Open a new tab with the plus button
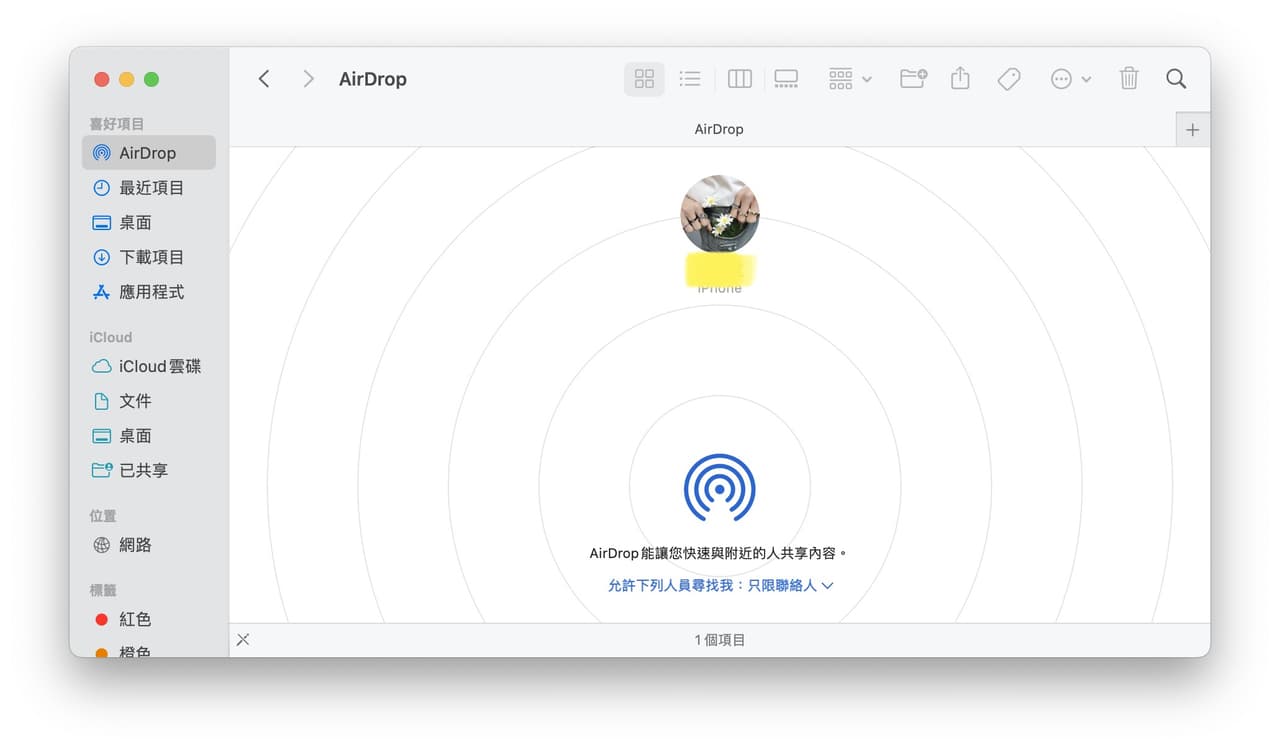Image resolution: width=1280 pixels, height=749 pixels. click(1192, 129)
